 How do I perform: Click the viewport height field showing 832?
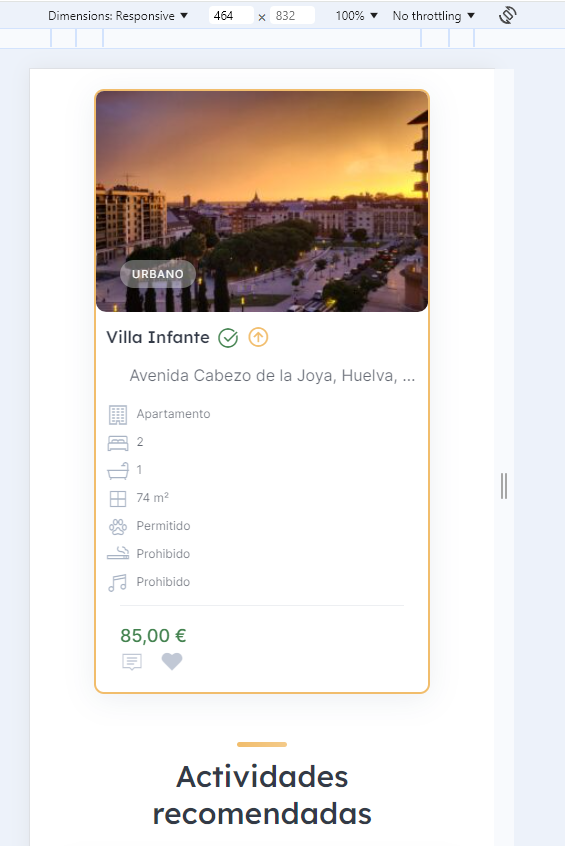click(292, 16)
